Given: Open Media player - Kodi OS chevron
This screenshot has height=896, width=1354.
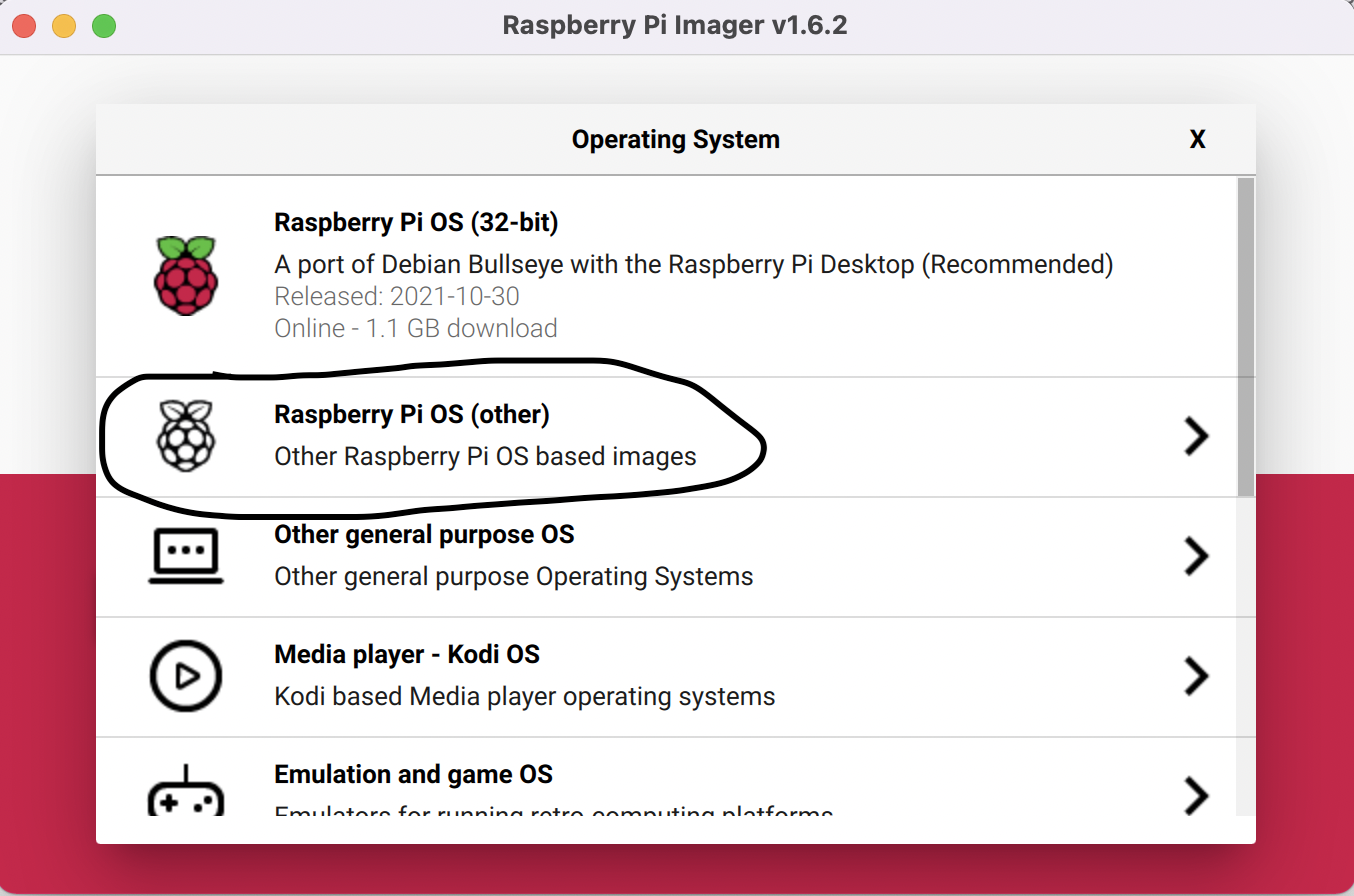Looking at the screenshot, I should pos(1197,676).
